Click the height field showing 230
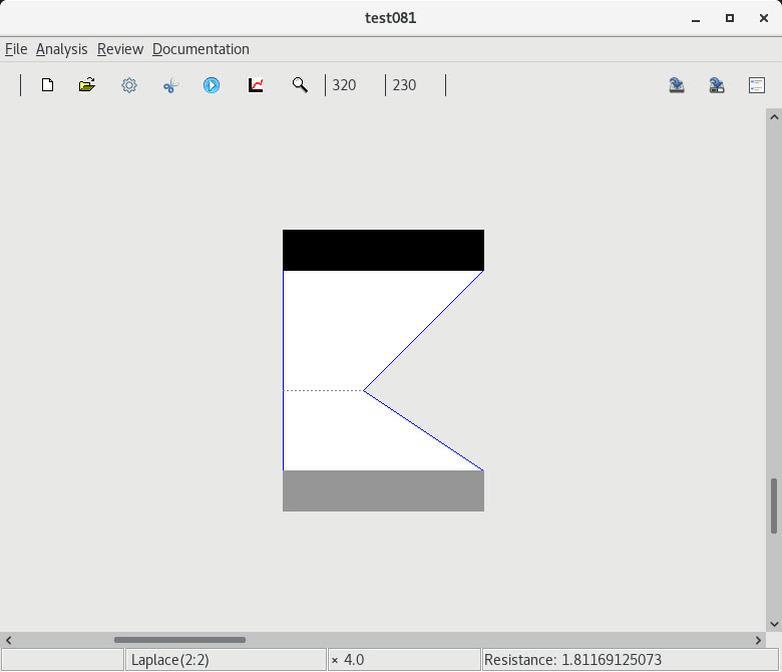 [x=414, y=85]
